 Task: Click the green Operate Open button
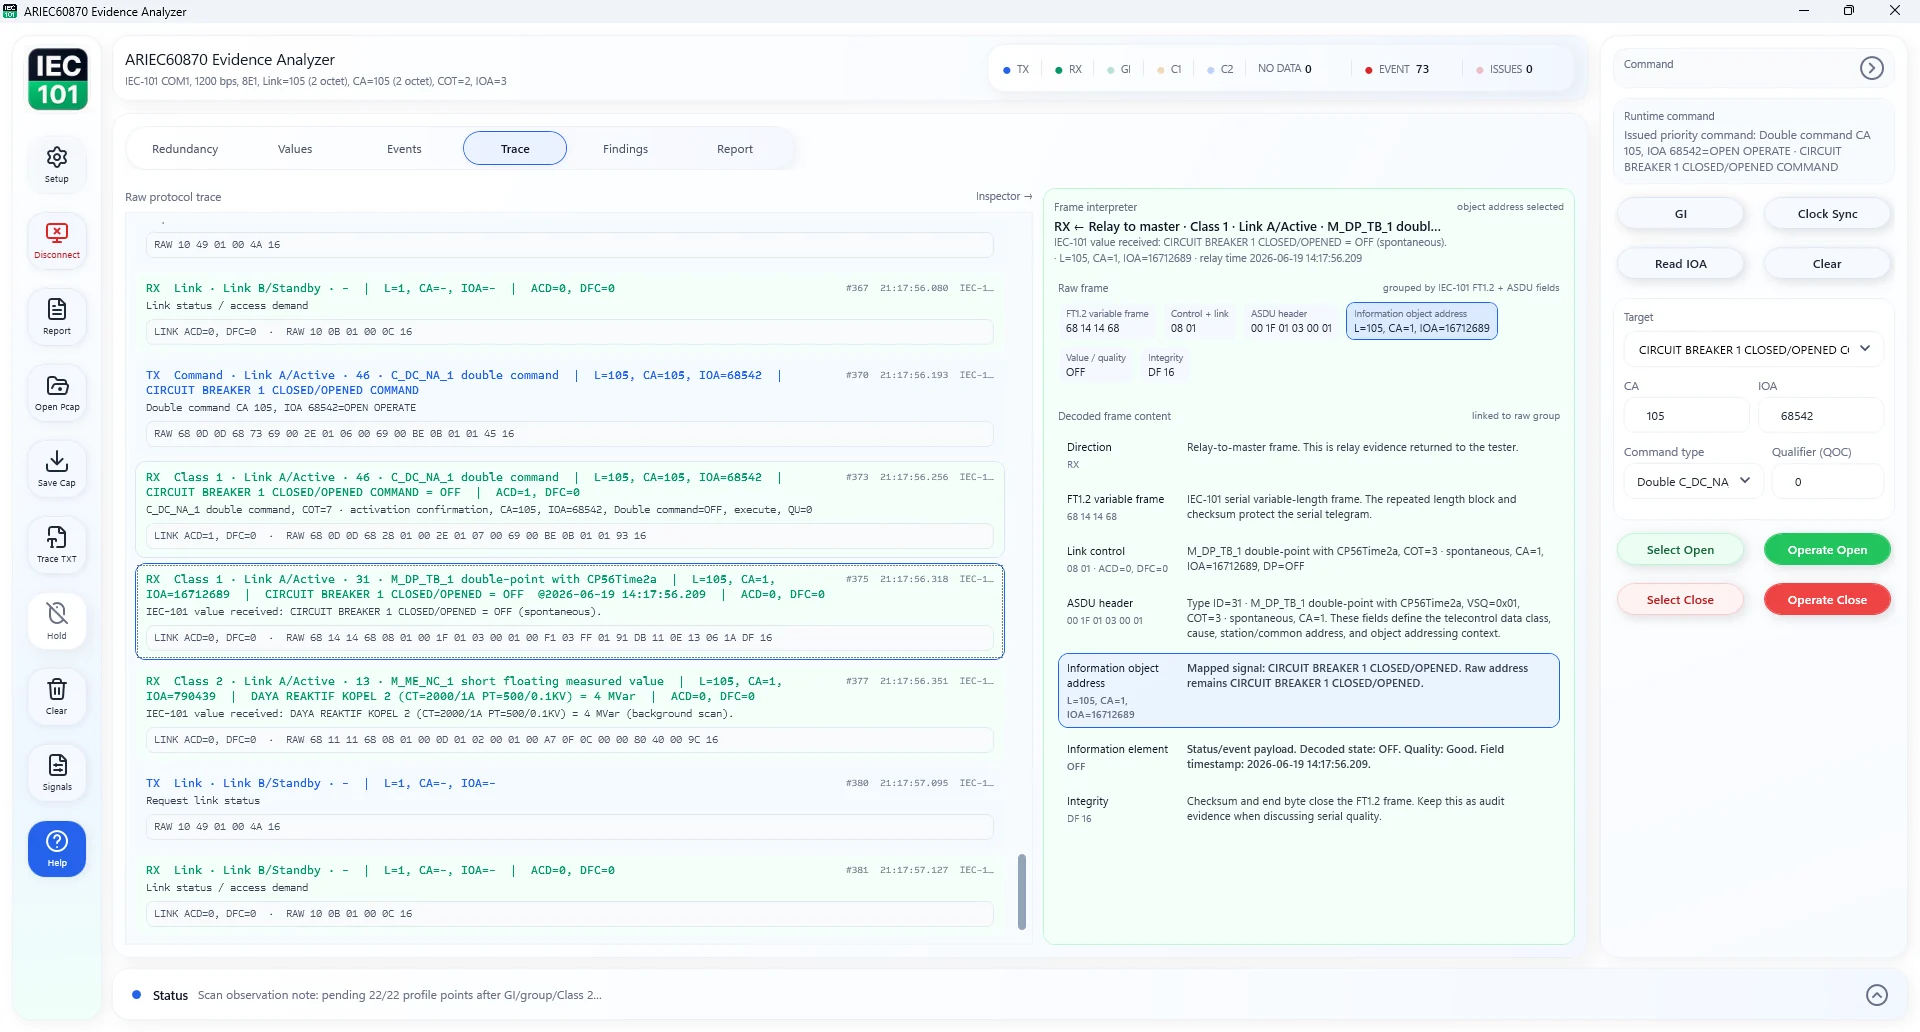click(x=1827, y=550)
